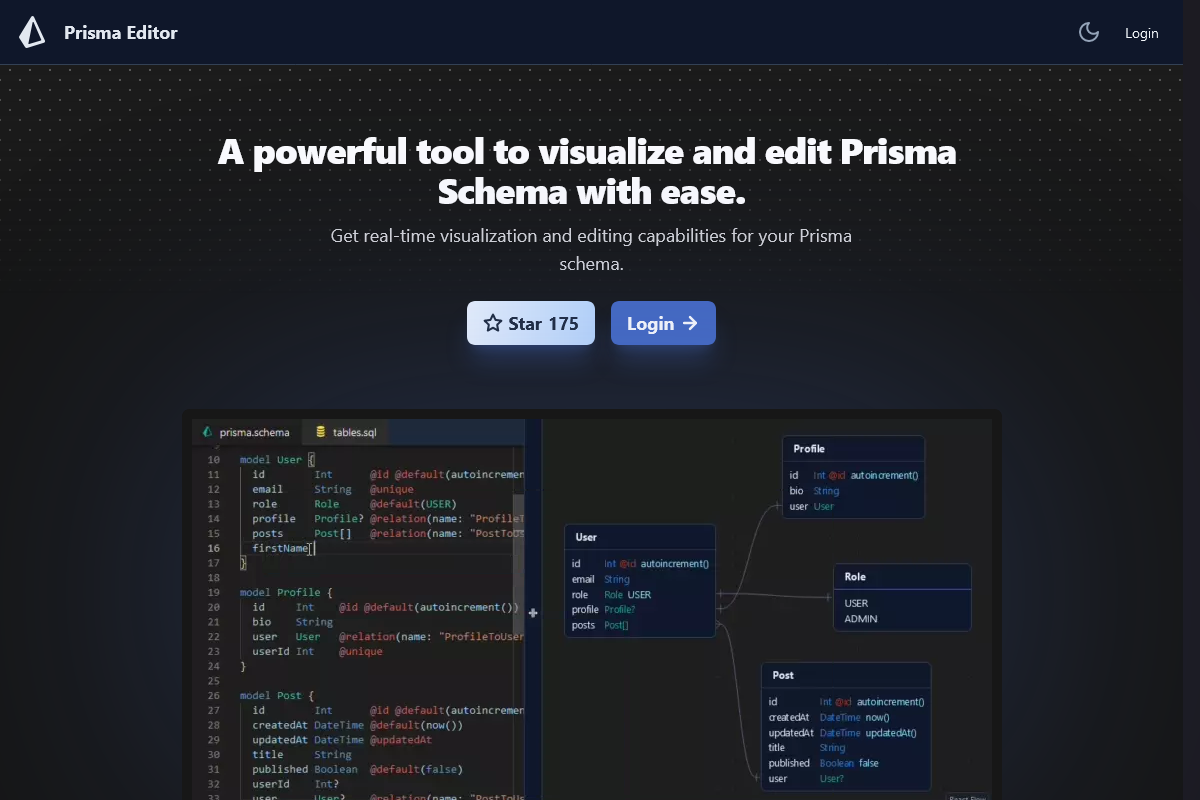Select the Post model node in the diagram

pos(846,675)
